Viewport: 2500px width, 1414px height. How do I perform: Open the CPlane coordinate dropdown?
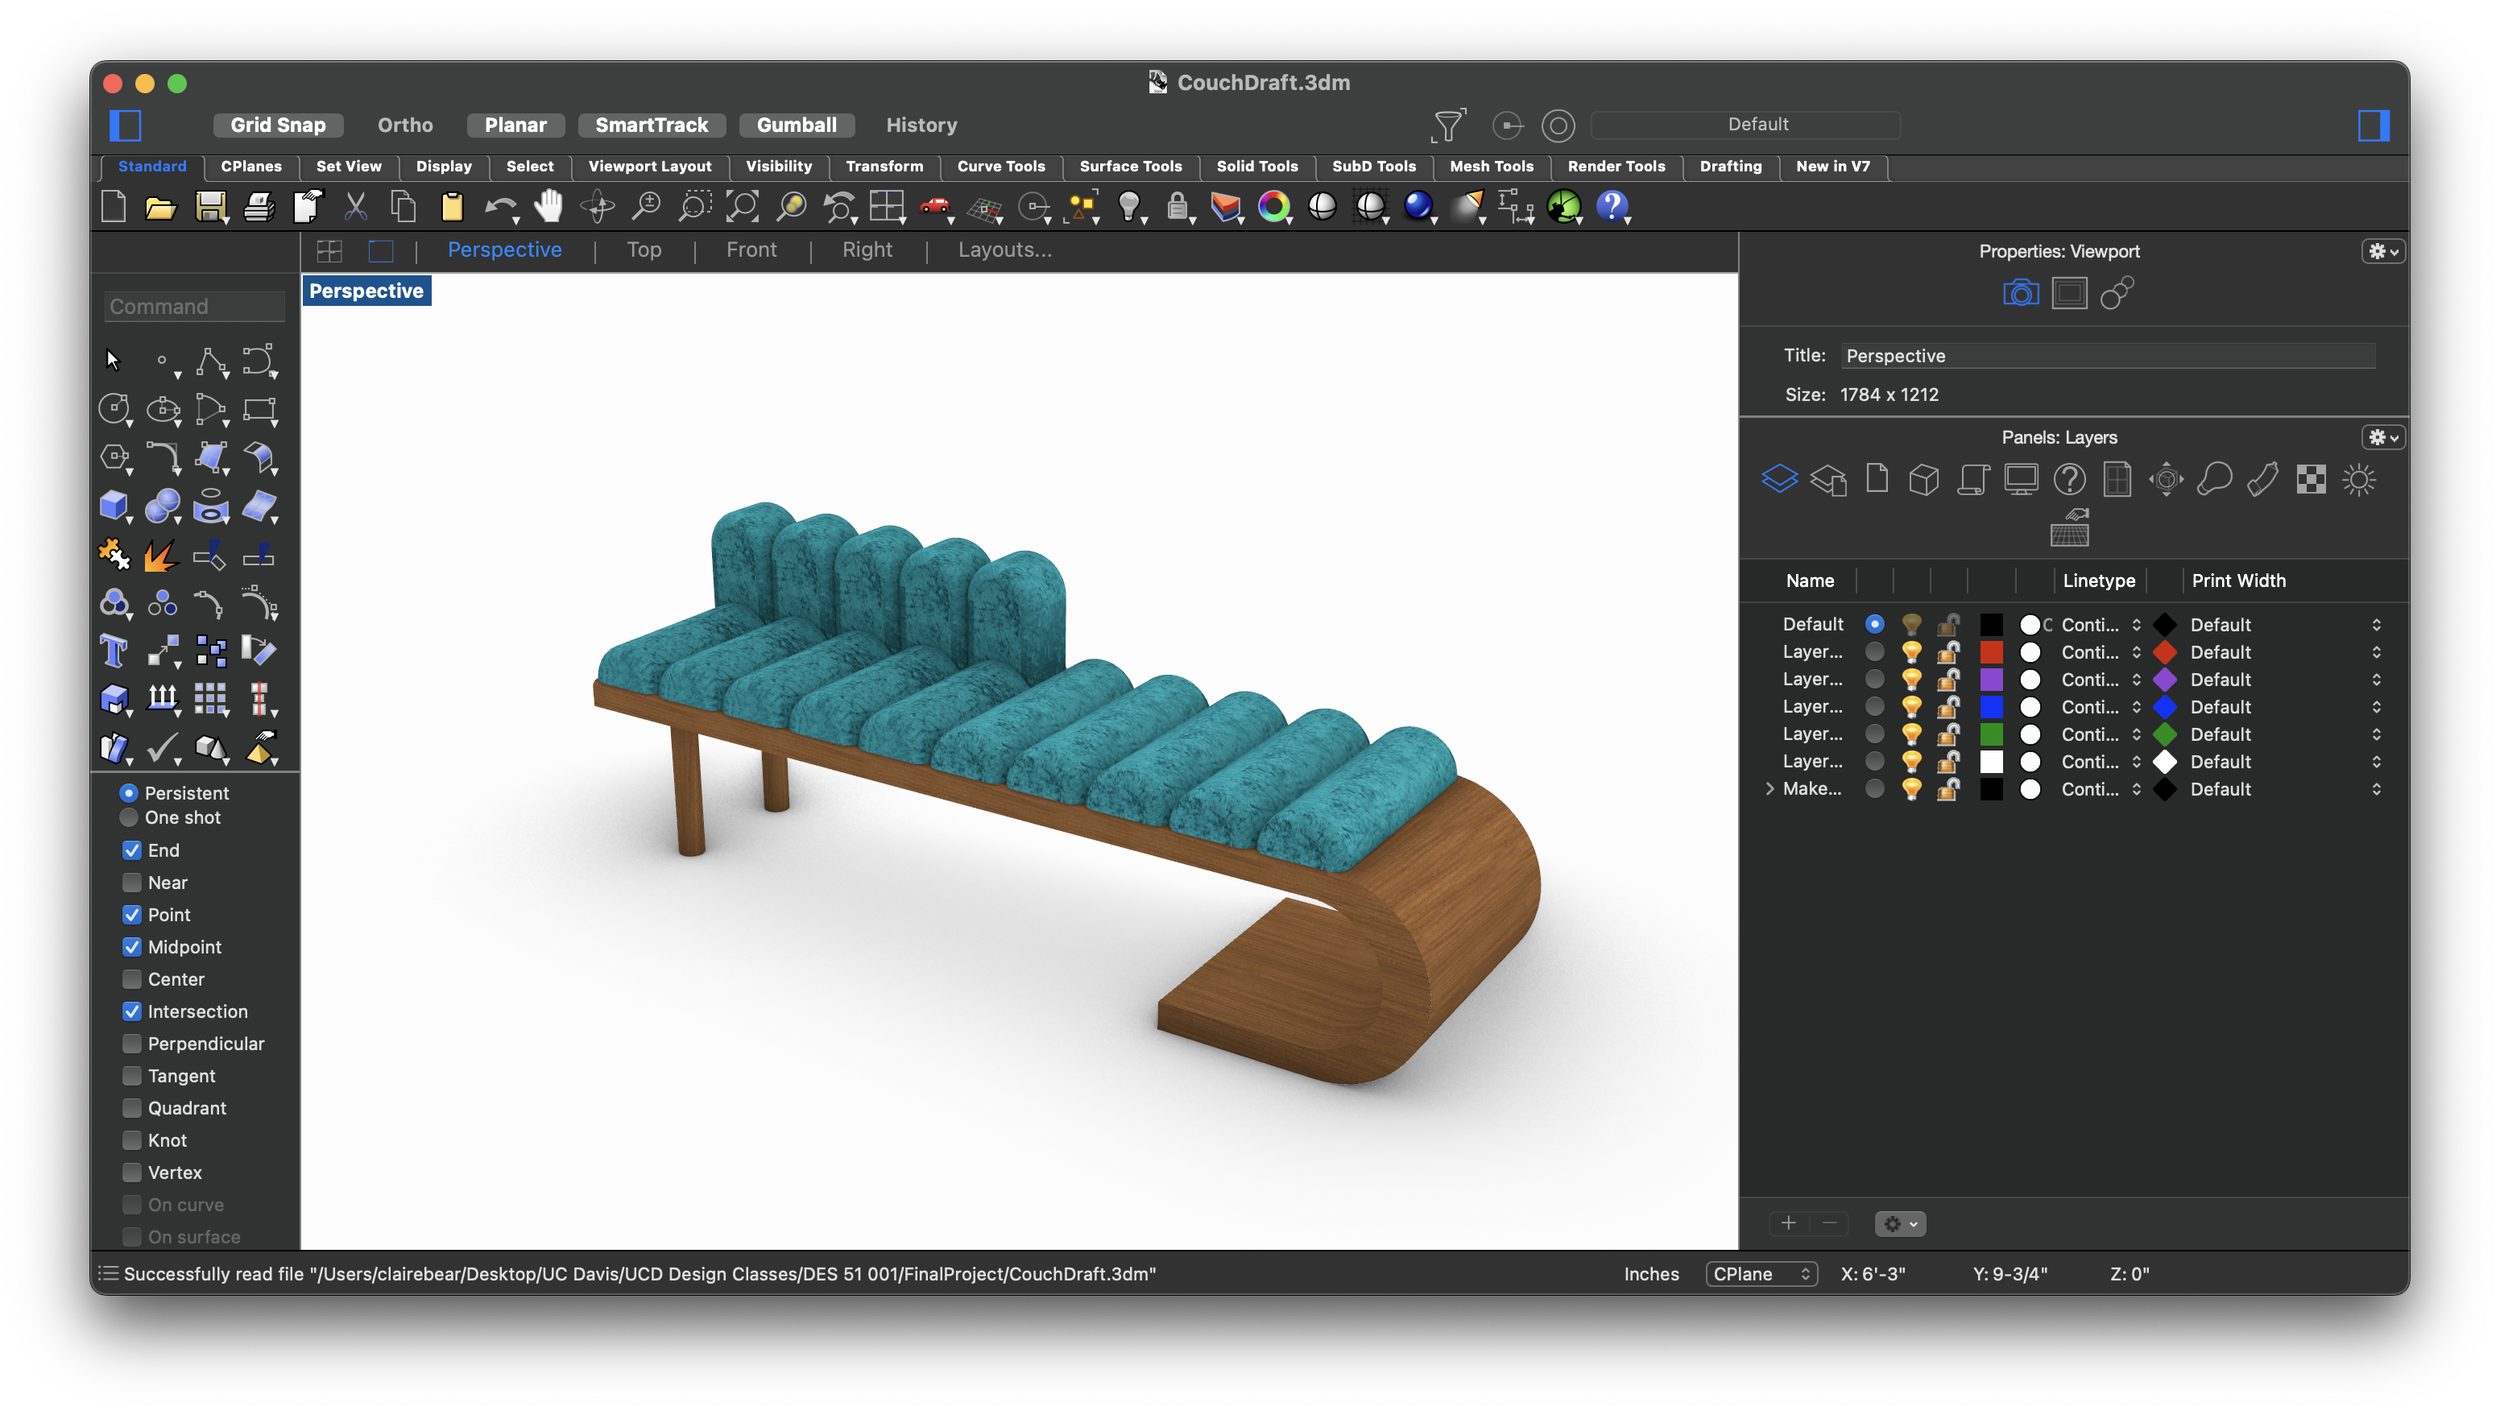point(1761,1274)
